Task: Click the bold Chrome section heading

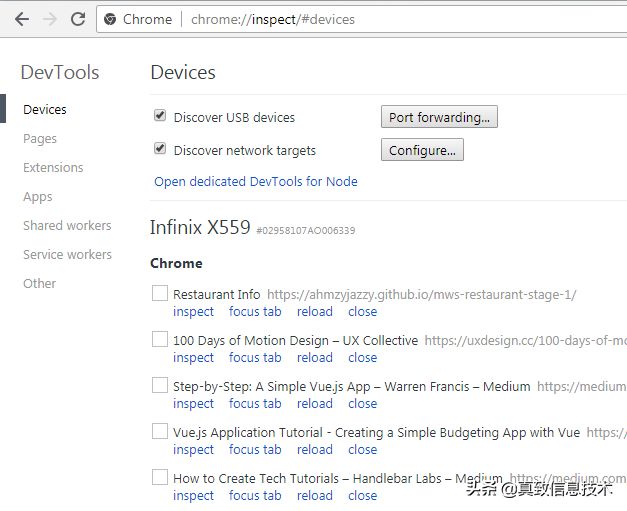Action: coord(176,263)
